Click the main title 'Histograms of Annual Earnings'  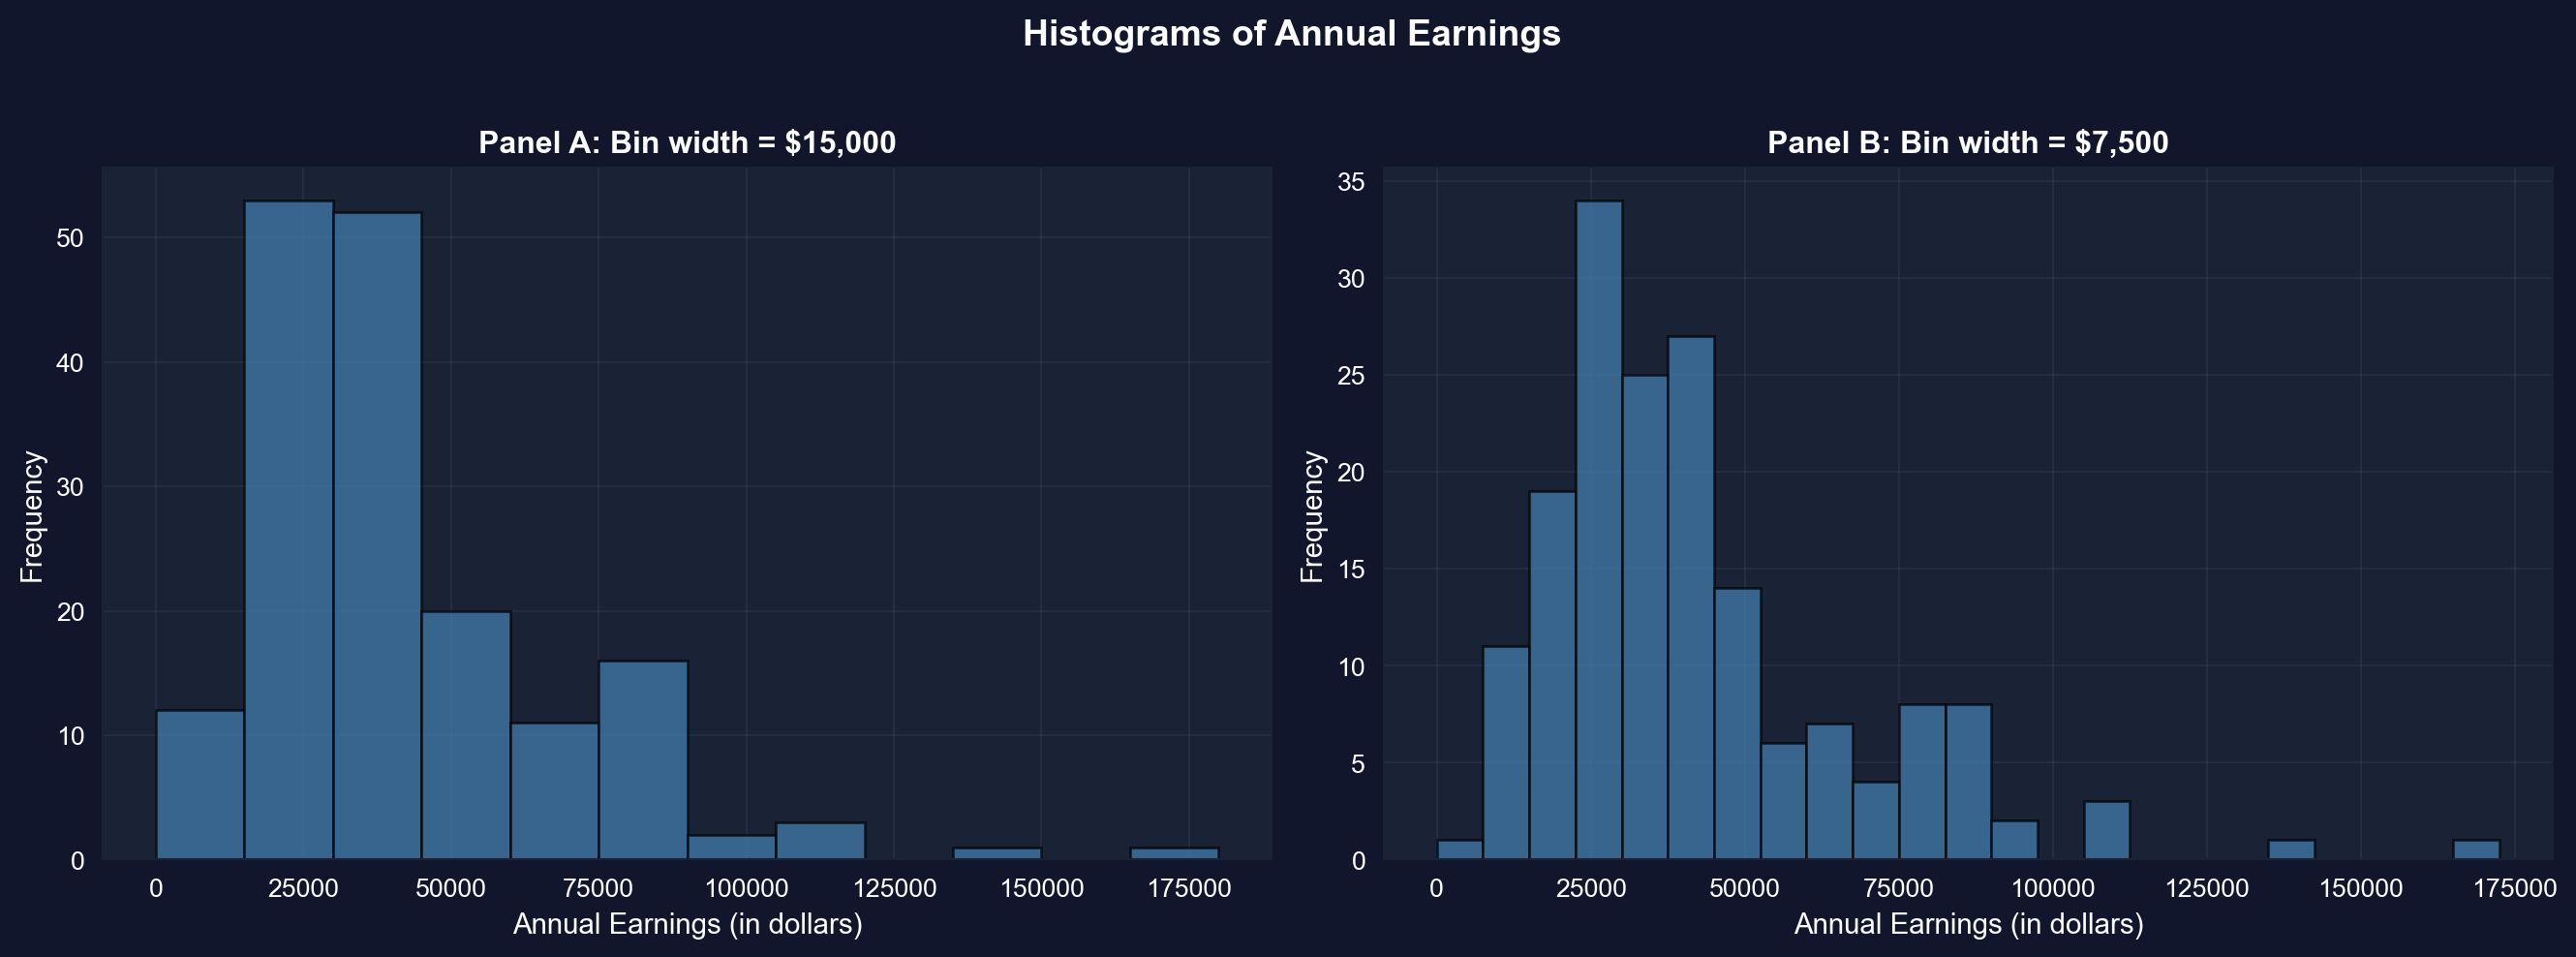(x=1291, y=34)
